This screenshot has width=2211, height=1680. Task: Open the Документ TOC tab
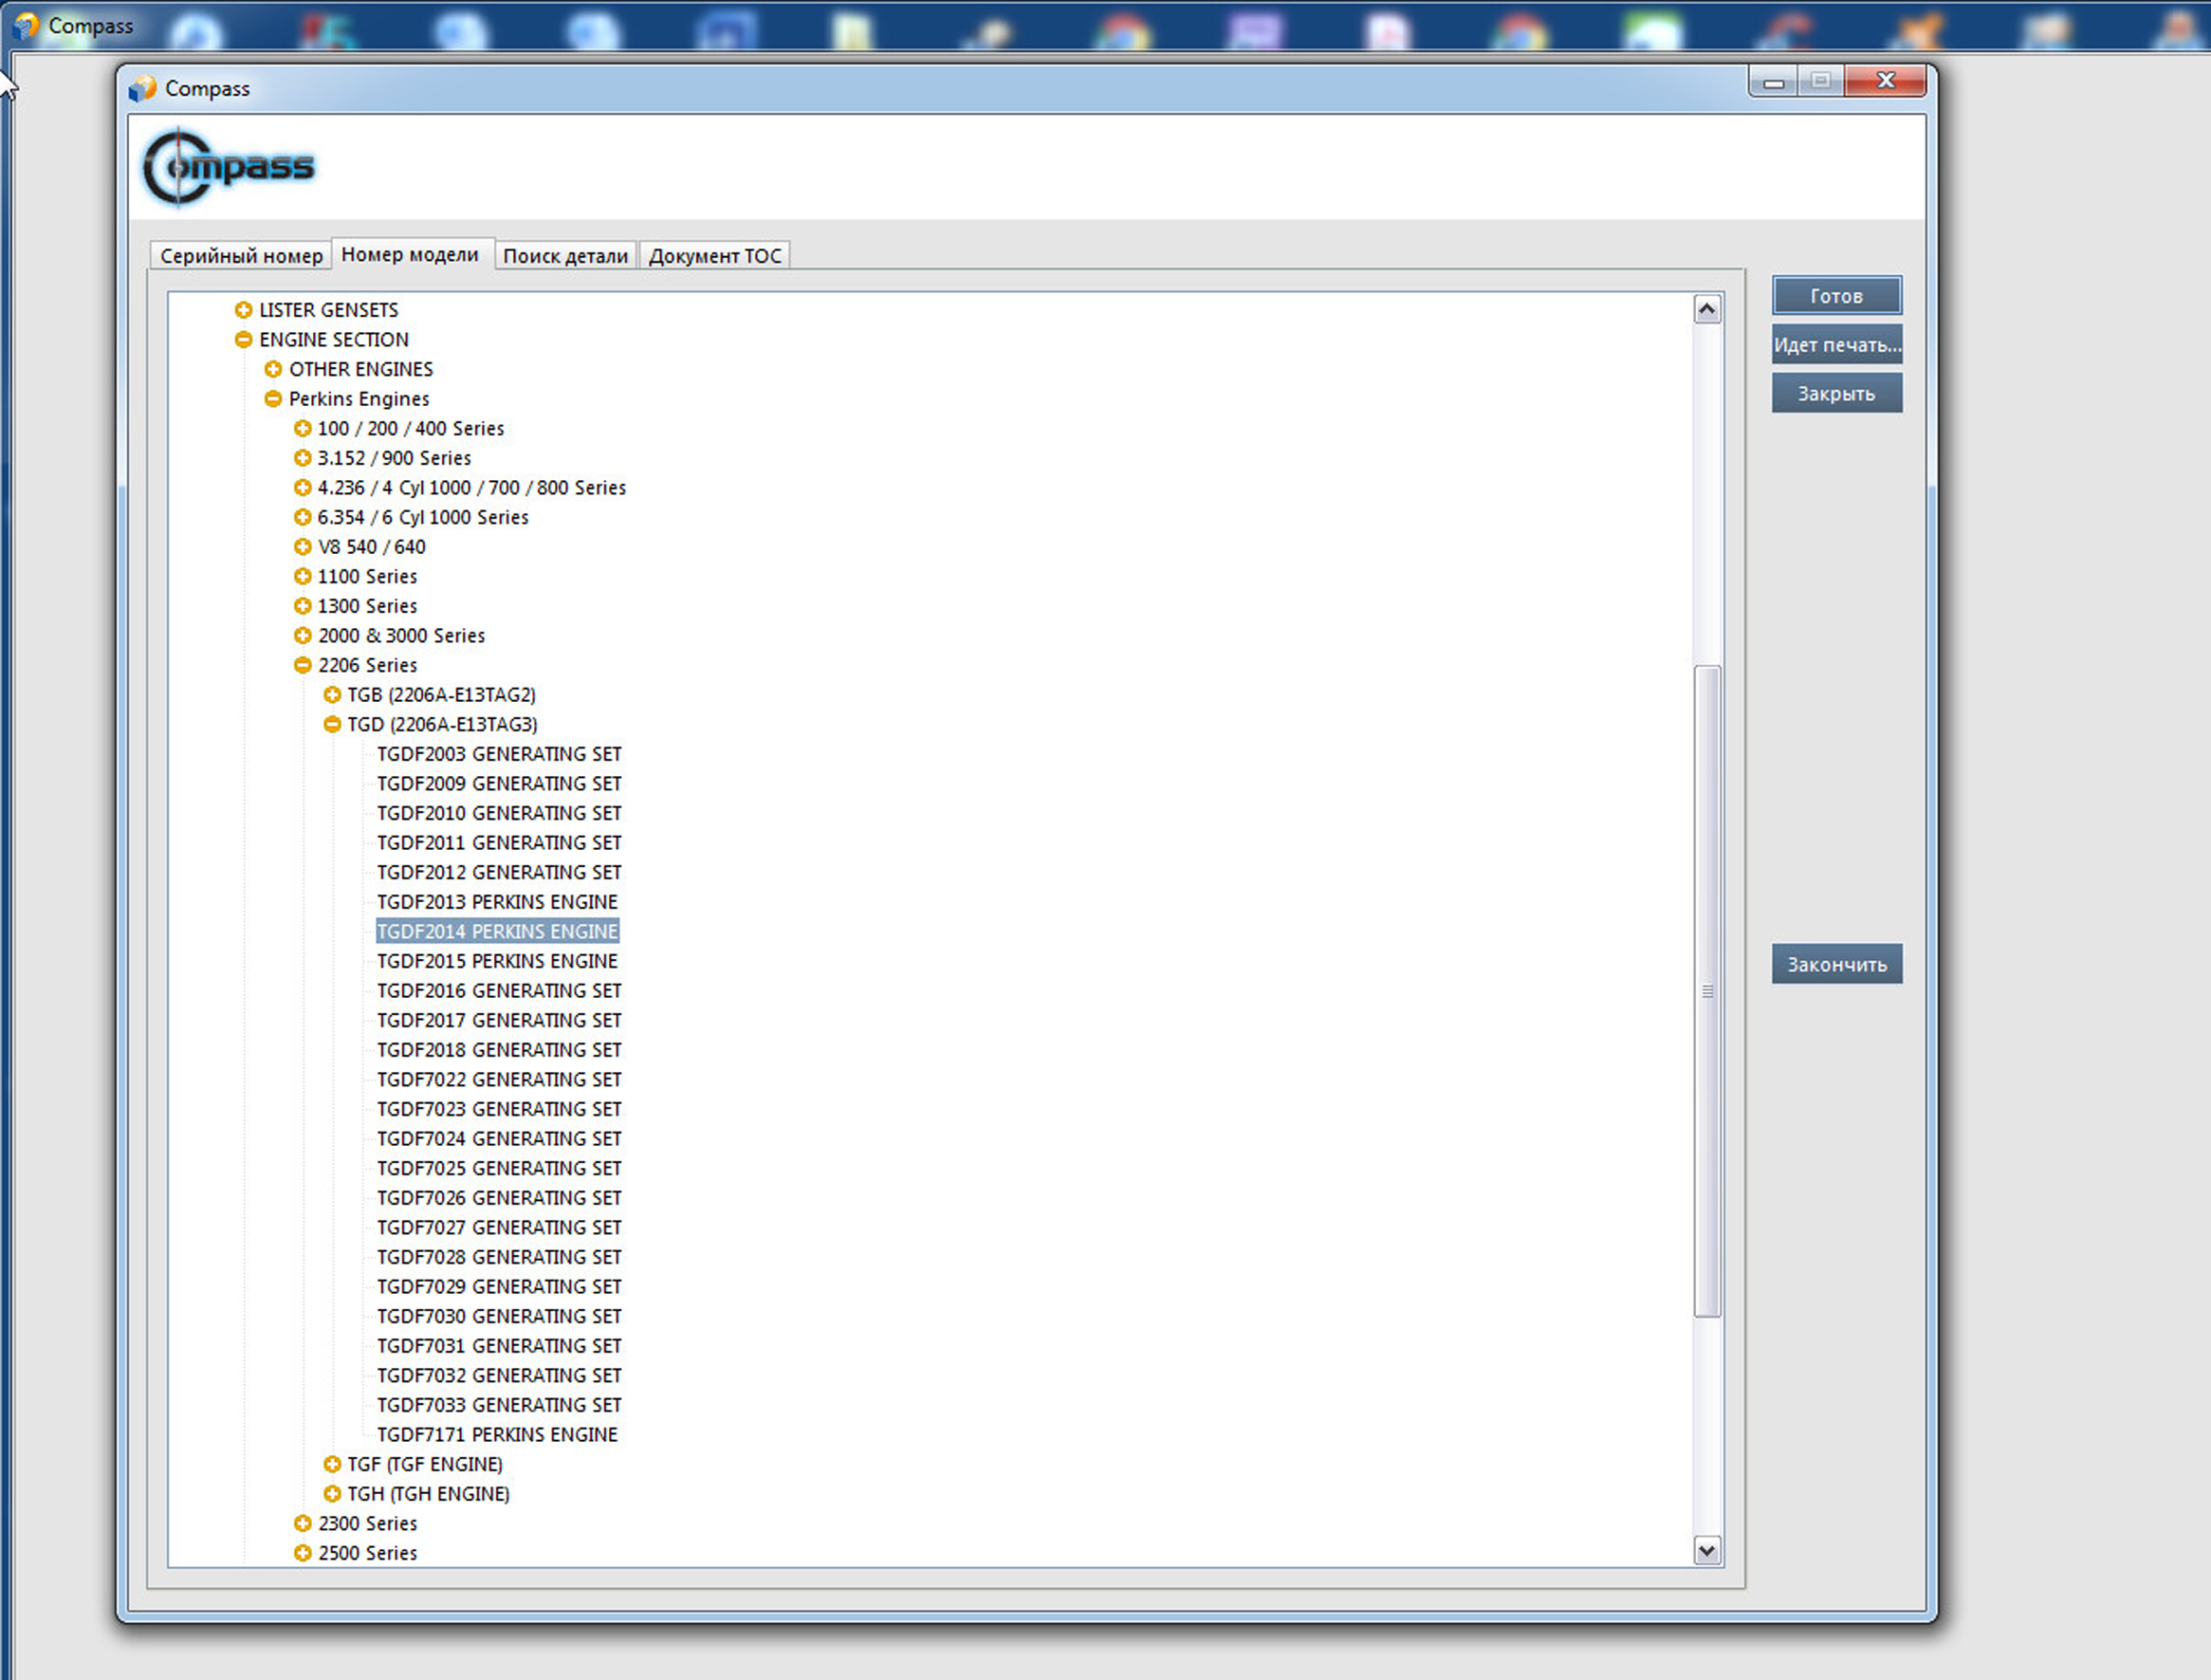pos(714,256)
